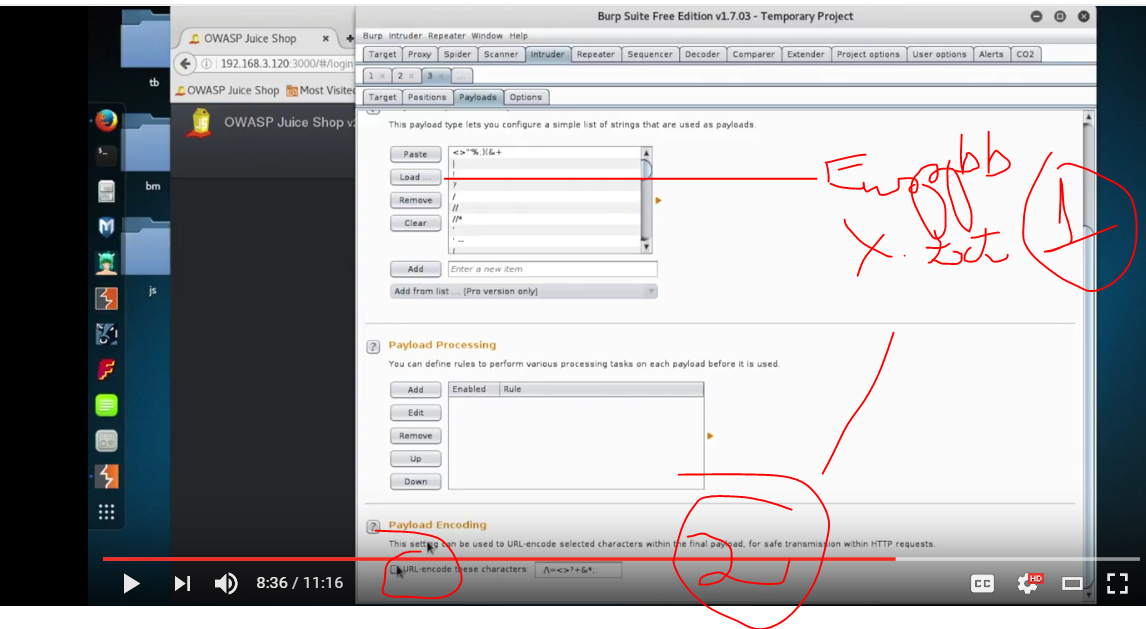The image size is (1146, 629).
Task: Open the CO2 tab
Action: pyautogui.click(x=1025, y=54)
